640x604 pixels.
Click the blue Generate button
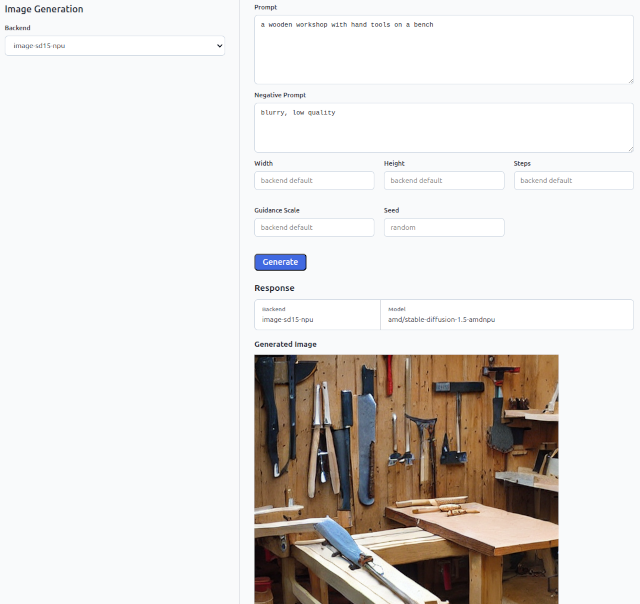coord(280,262)
